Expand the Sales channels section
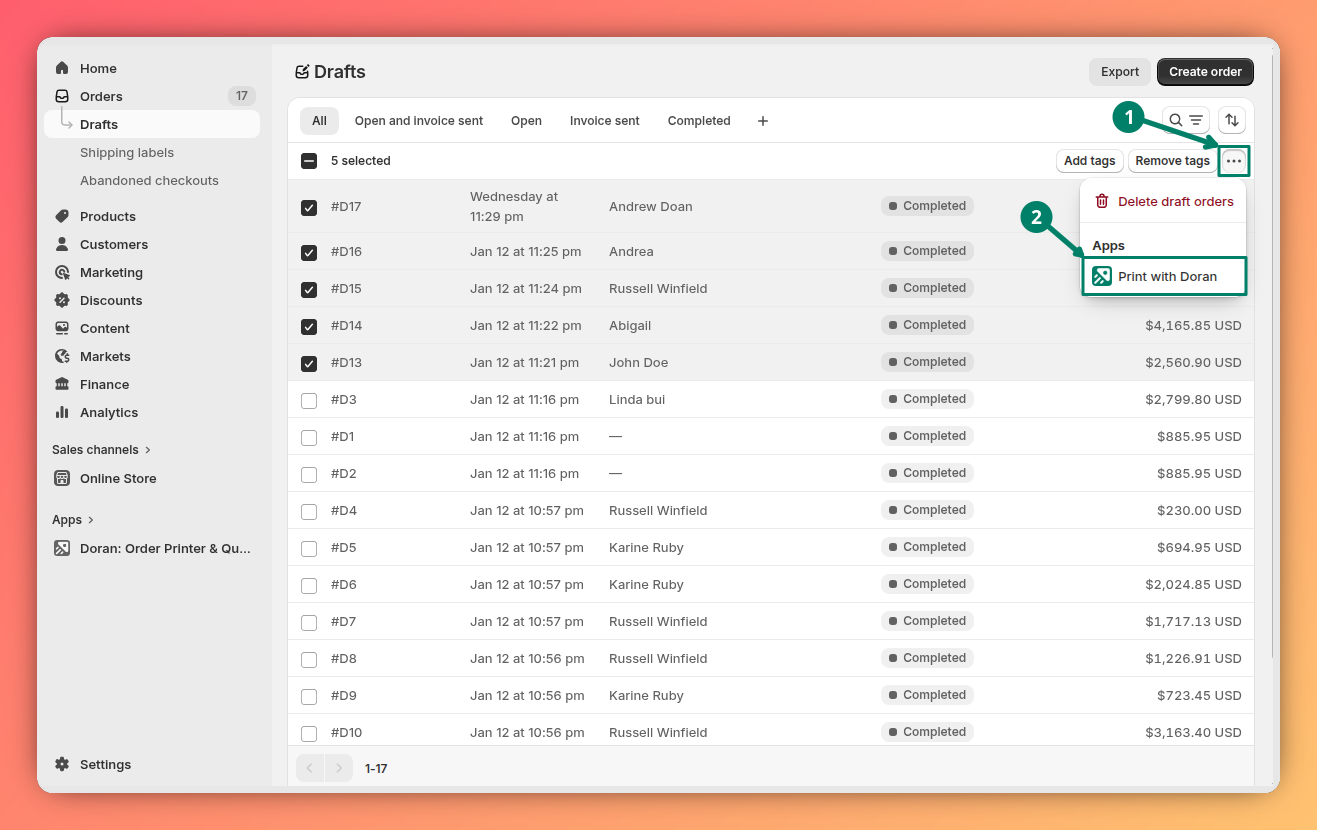Viewport: 1317px width, 830px height. pos(102,450)
